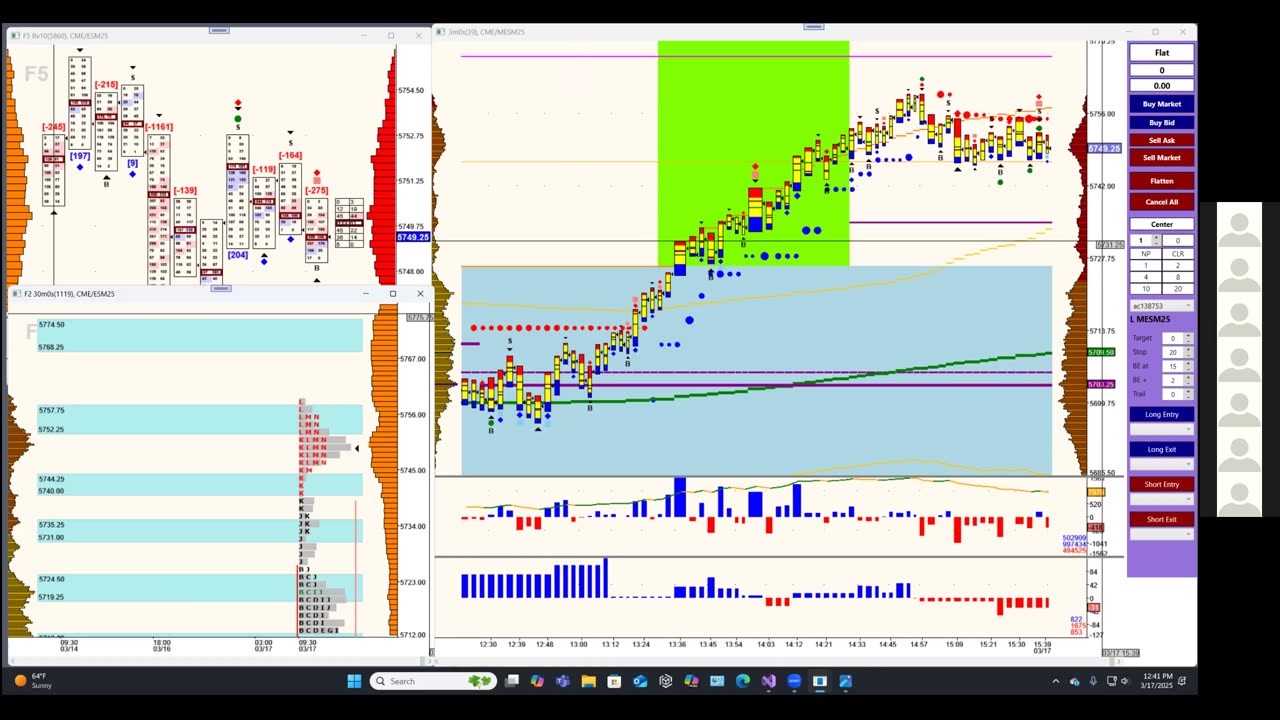Adjust the order quantity stepper arrow

coord(1156,237)
